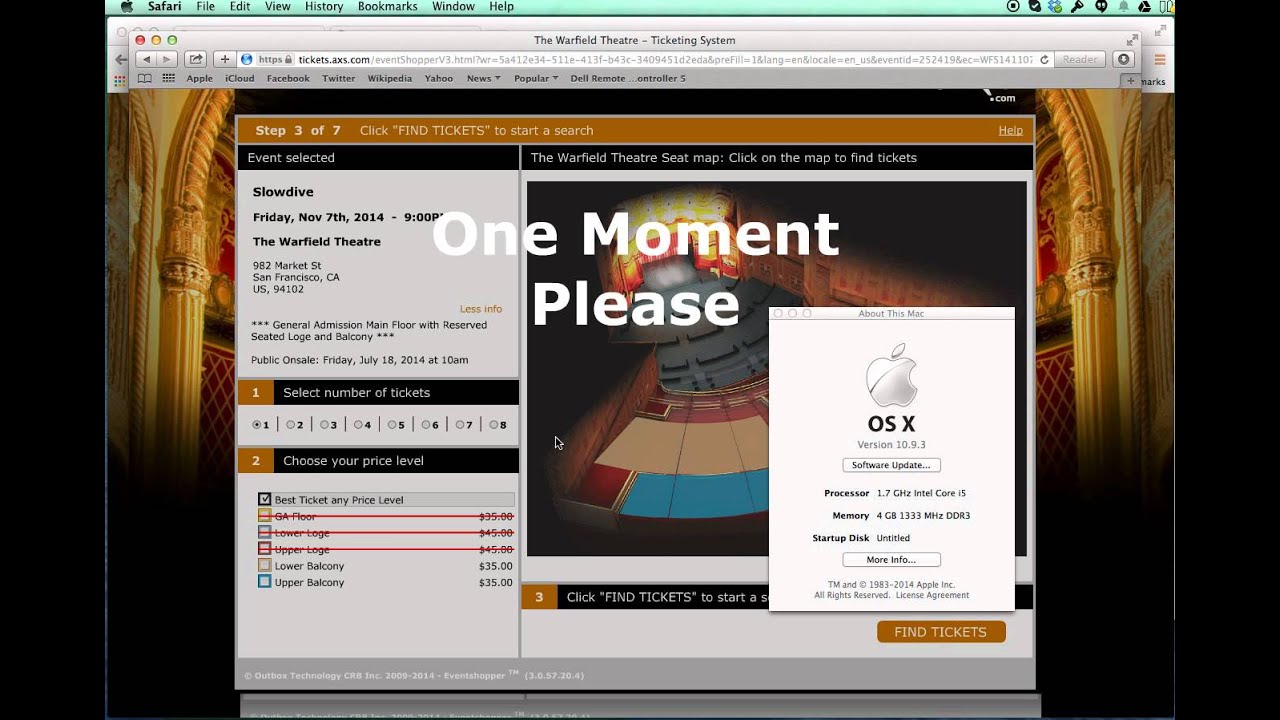The height and width of the screenshot is (720, 1280).
Task: Click Software Update in About This Mac
Action: [x=891, y=465]
